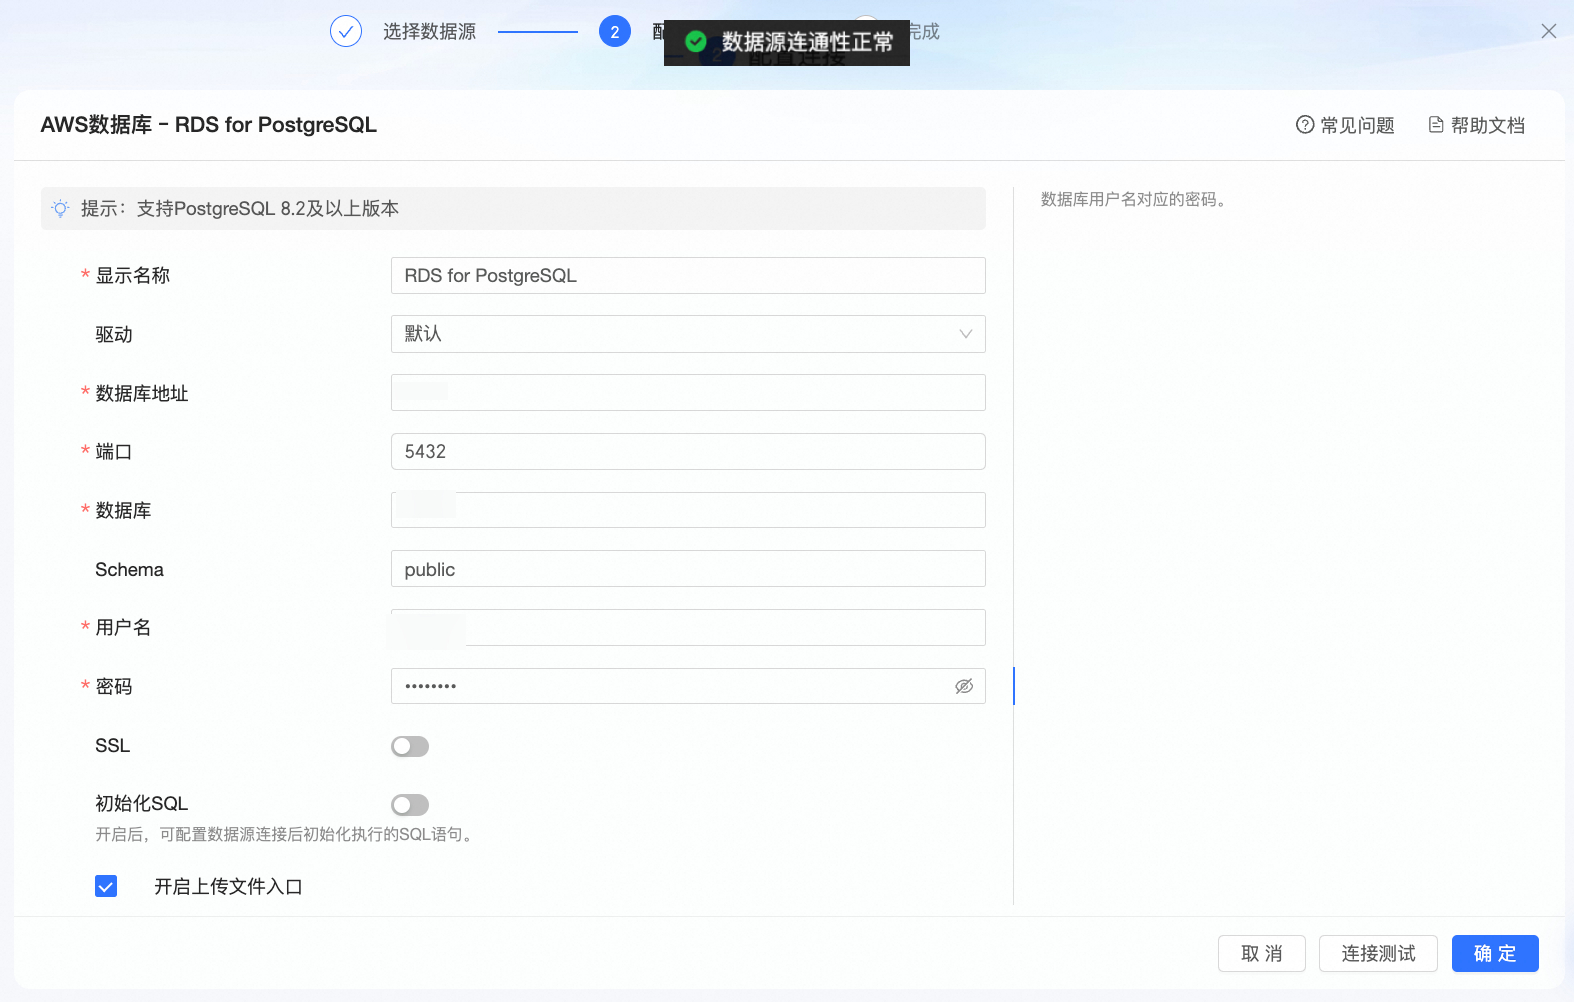Screen dimensions: 1574x1002
Task: Click the hint text 支持PostgreSQL 8.2及以上版本
Action: [268, 209]
